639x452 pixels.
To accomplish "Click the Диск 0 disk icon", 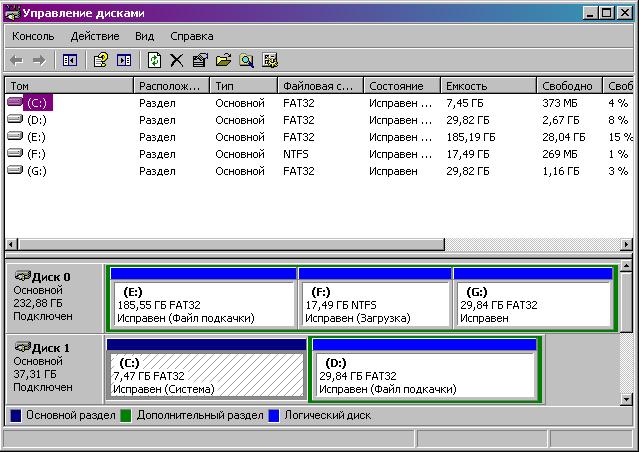I will (22, 276).
